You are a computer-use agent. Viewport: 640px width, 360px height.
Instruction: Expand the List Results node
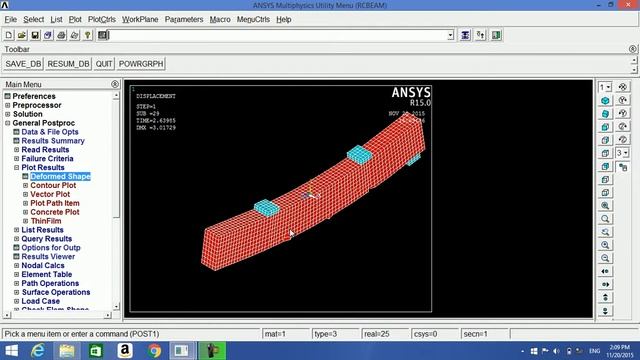click(16, 230)
